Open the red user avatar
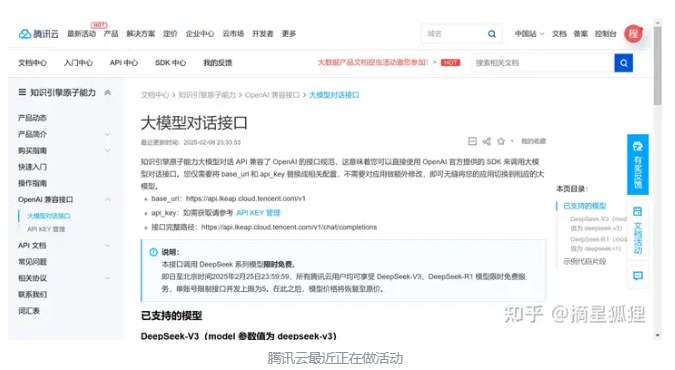675x370 pixels. tap(633, 34)
